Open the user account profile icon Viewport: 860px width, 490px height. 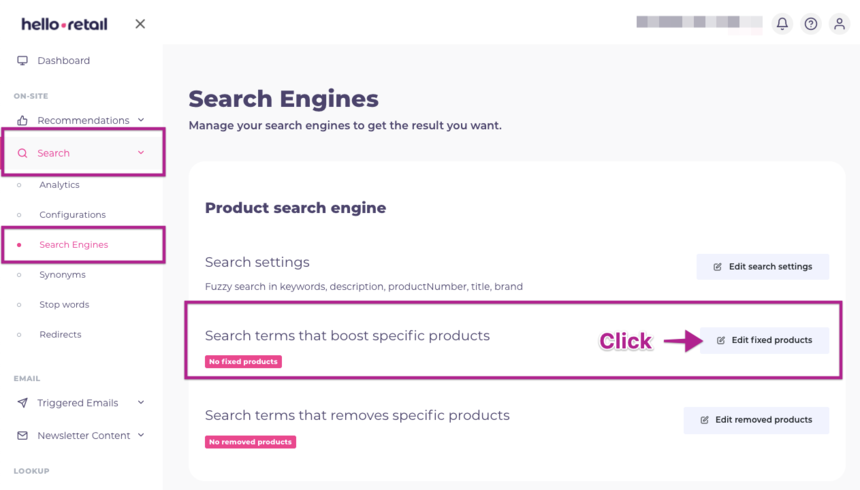click(x=840, y=24)
